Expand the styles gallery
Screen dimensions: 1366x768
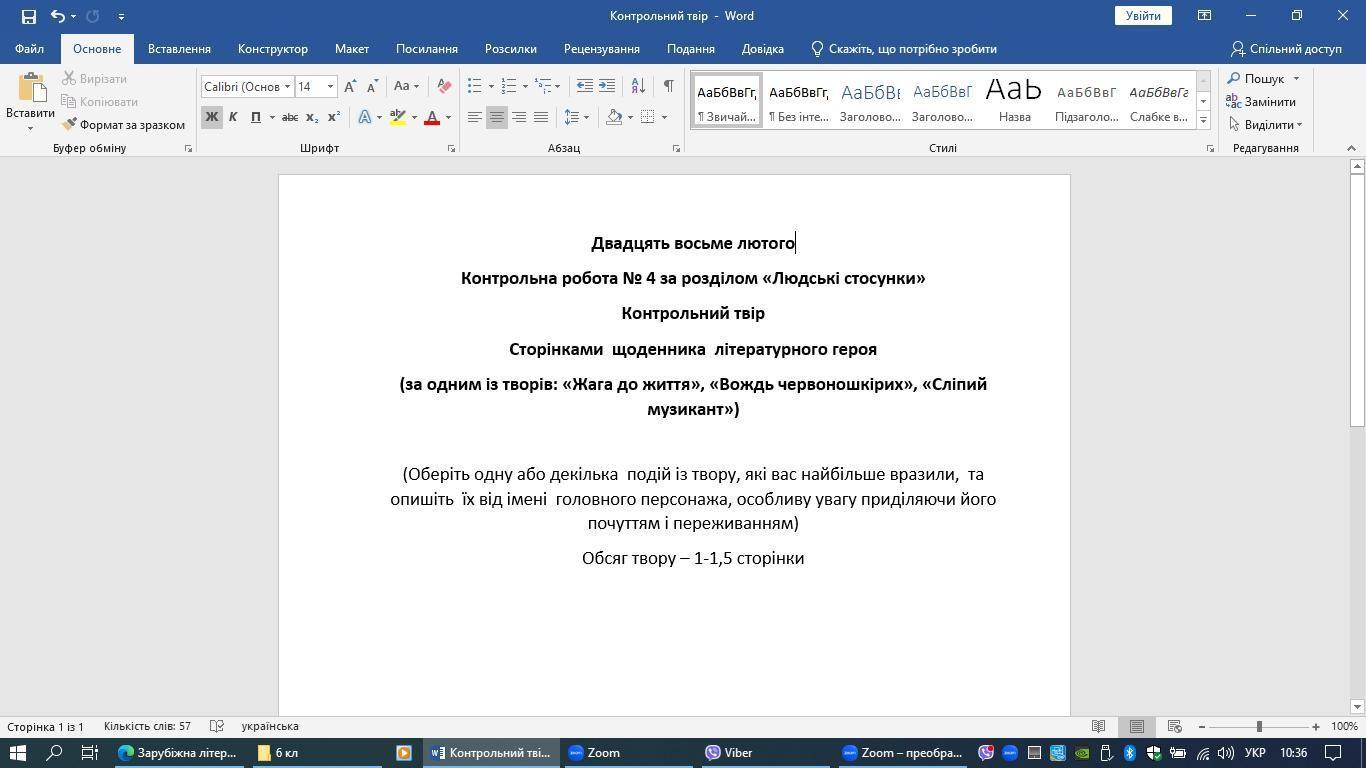[x=1203, y=120]
